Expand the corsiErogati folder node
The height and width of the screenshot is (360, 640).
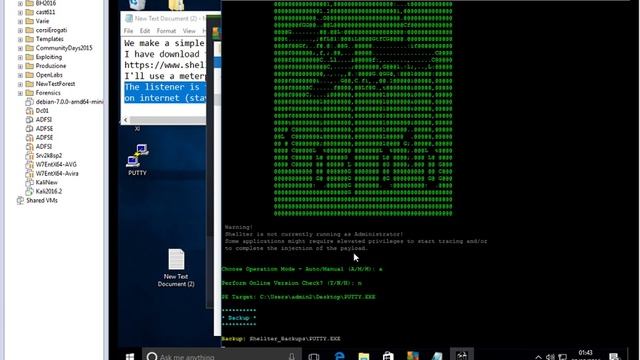20,30
